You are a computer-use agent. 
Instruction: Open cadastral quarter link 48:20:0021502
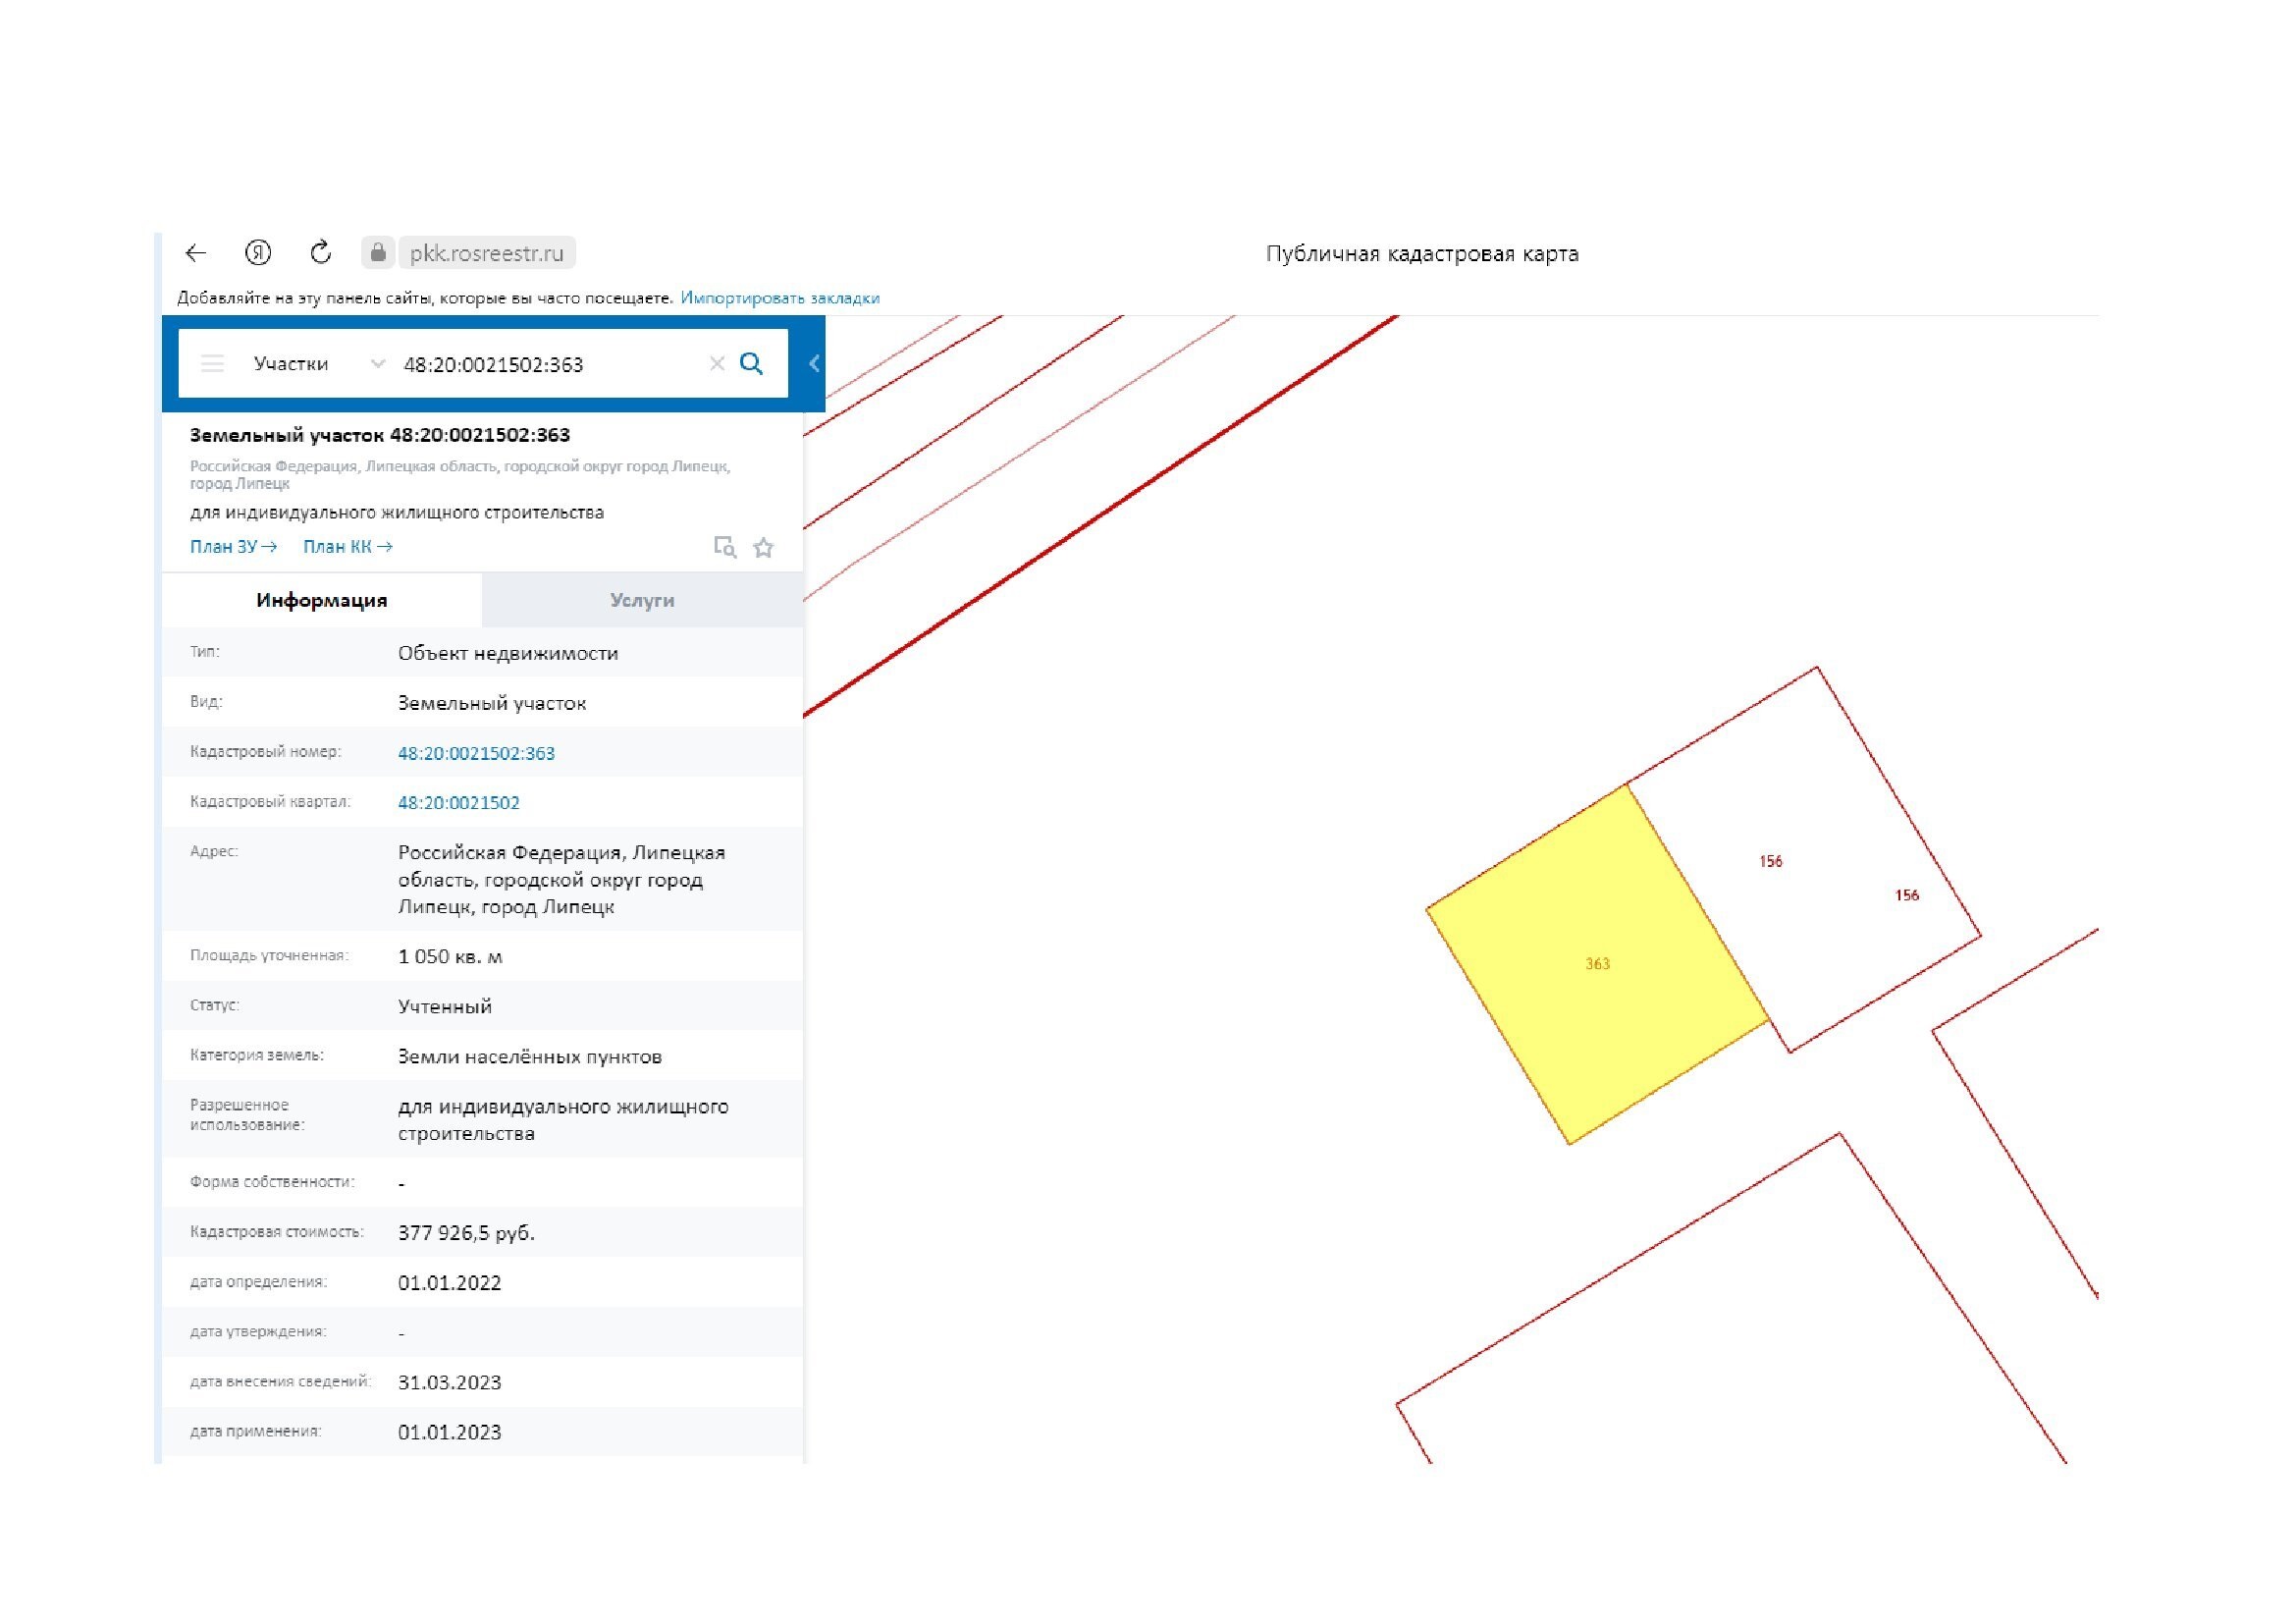click(459, 803)
